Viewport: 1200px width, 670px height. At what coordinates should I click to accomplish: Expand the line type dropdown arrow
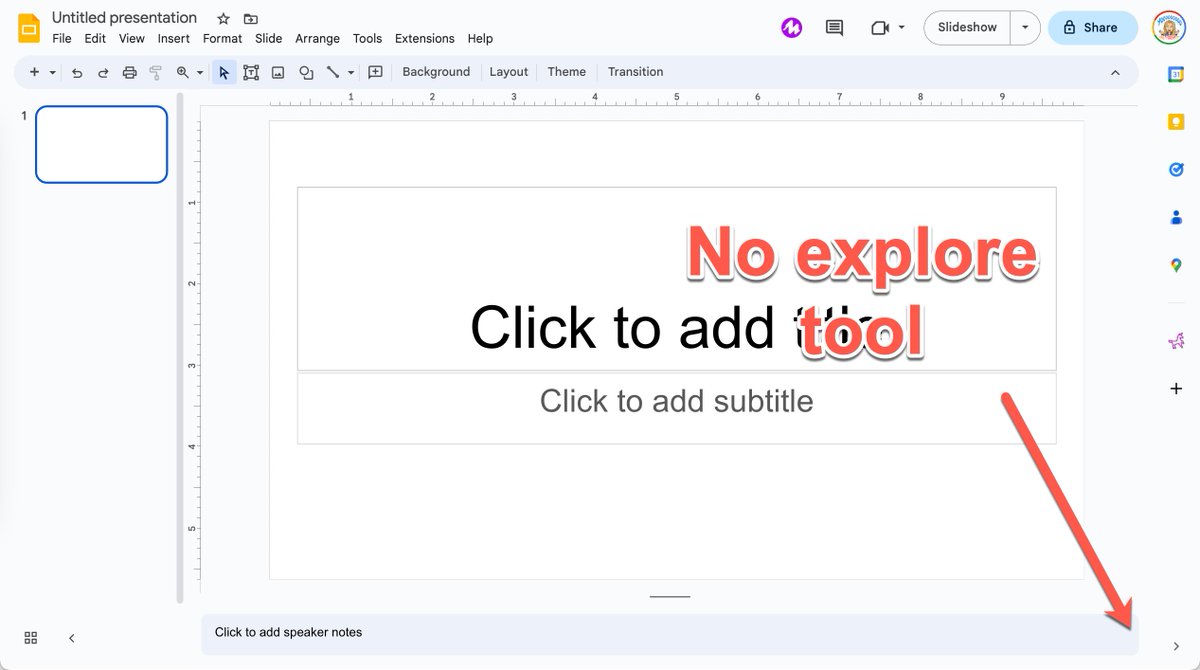(351, 72)
